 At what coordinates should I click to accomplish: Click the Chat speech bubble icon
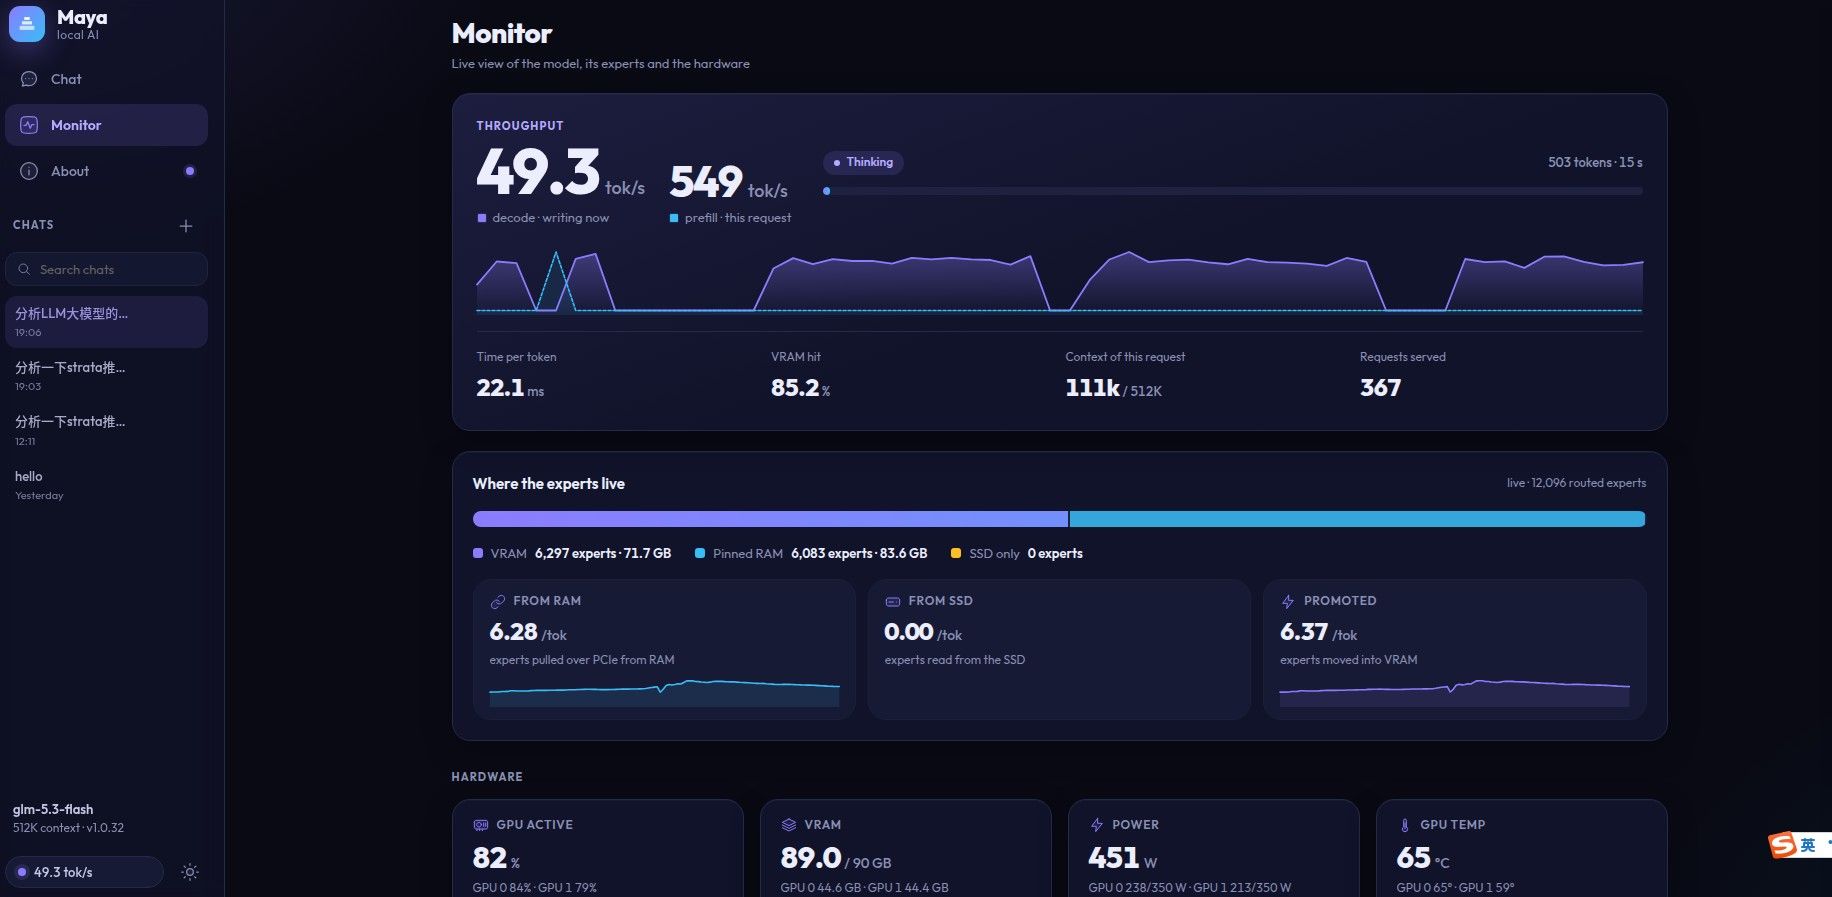pos(29,79)
